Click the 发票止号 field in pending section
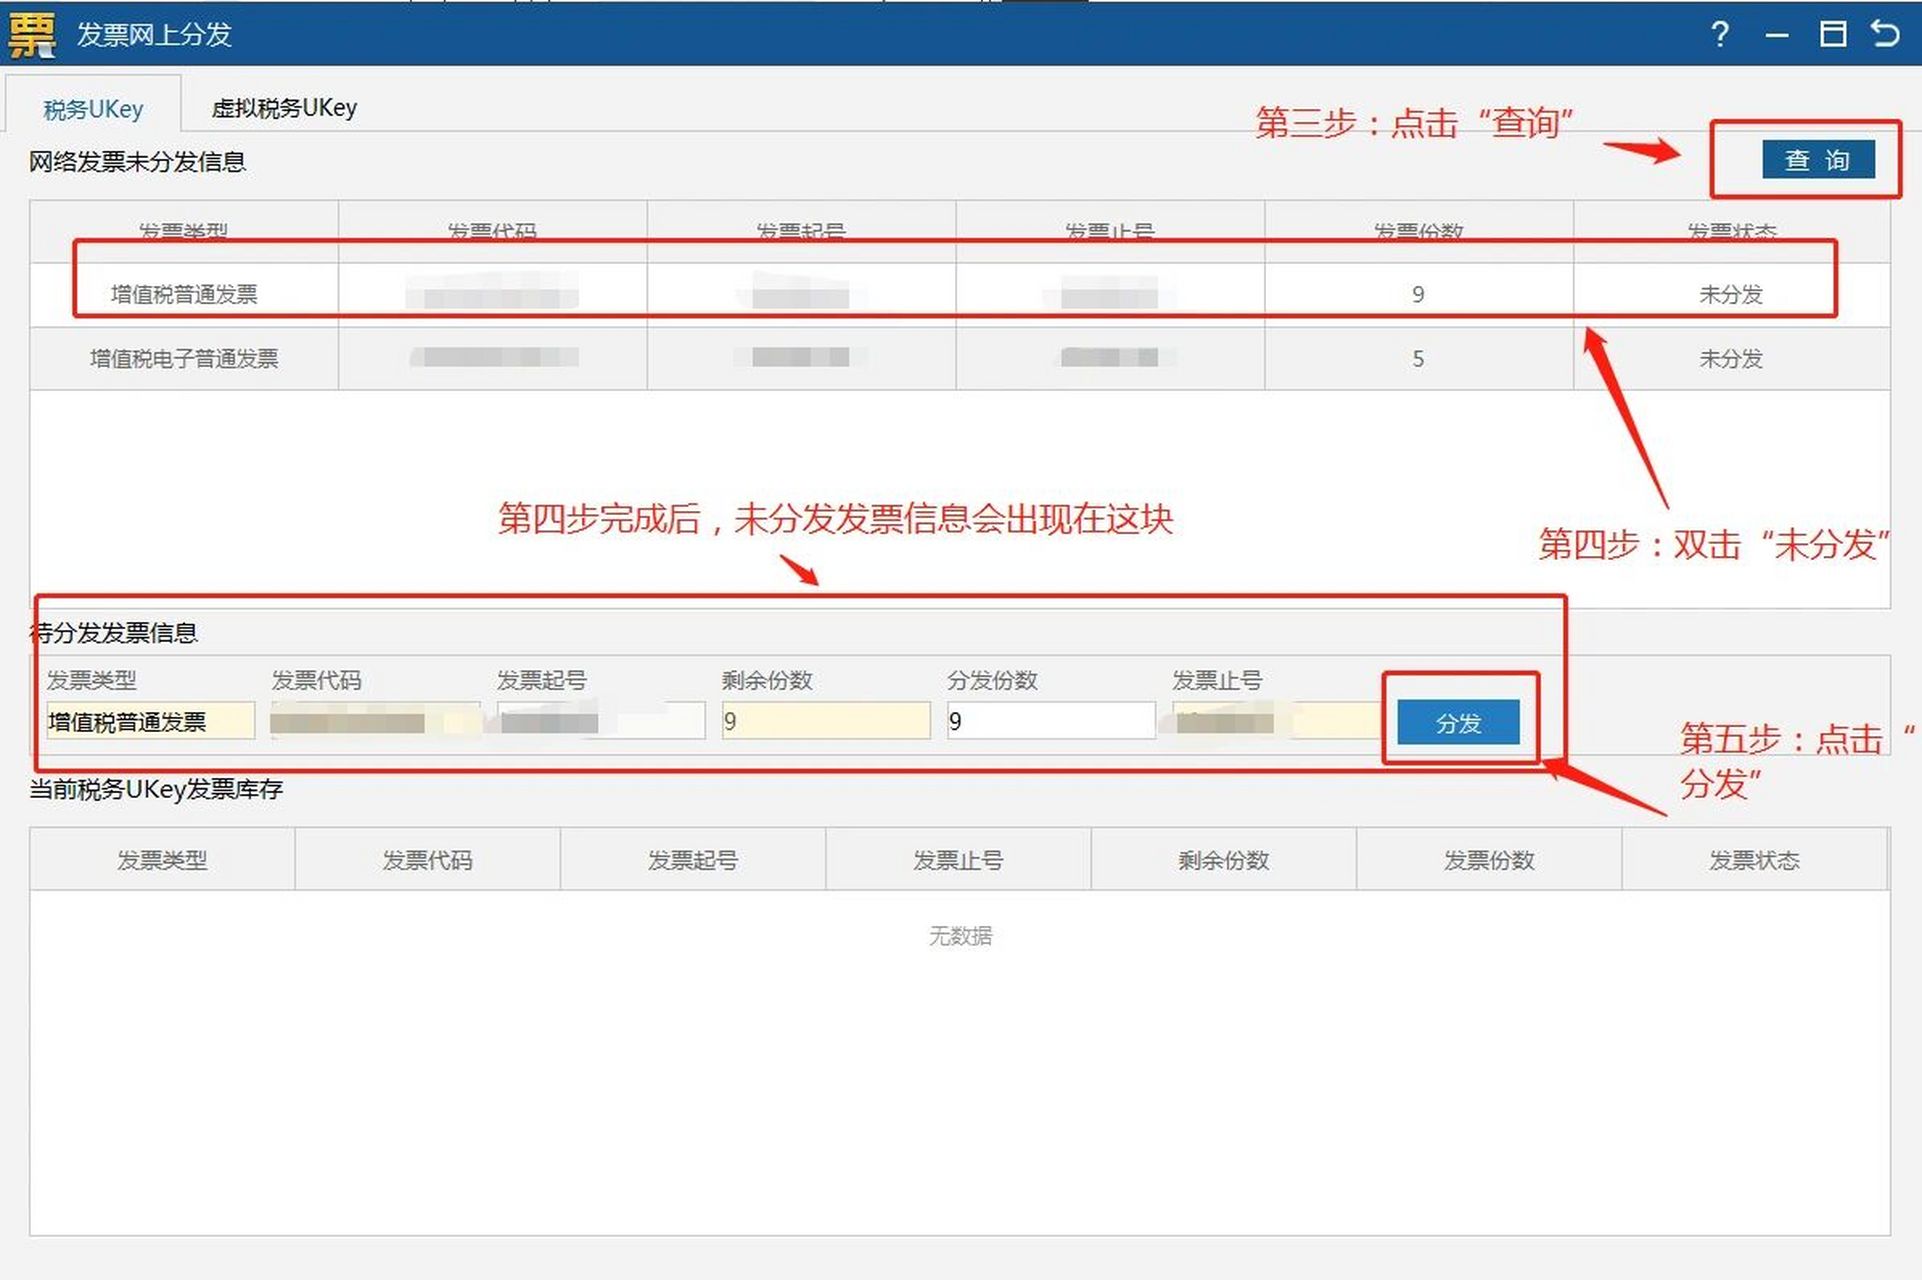Screen dimensions: 1922x1280 [1276, 721]
